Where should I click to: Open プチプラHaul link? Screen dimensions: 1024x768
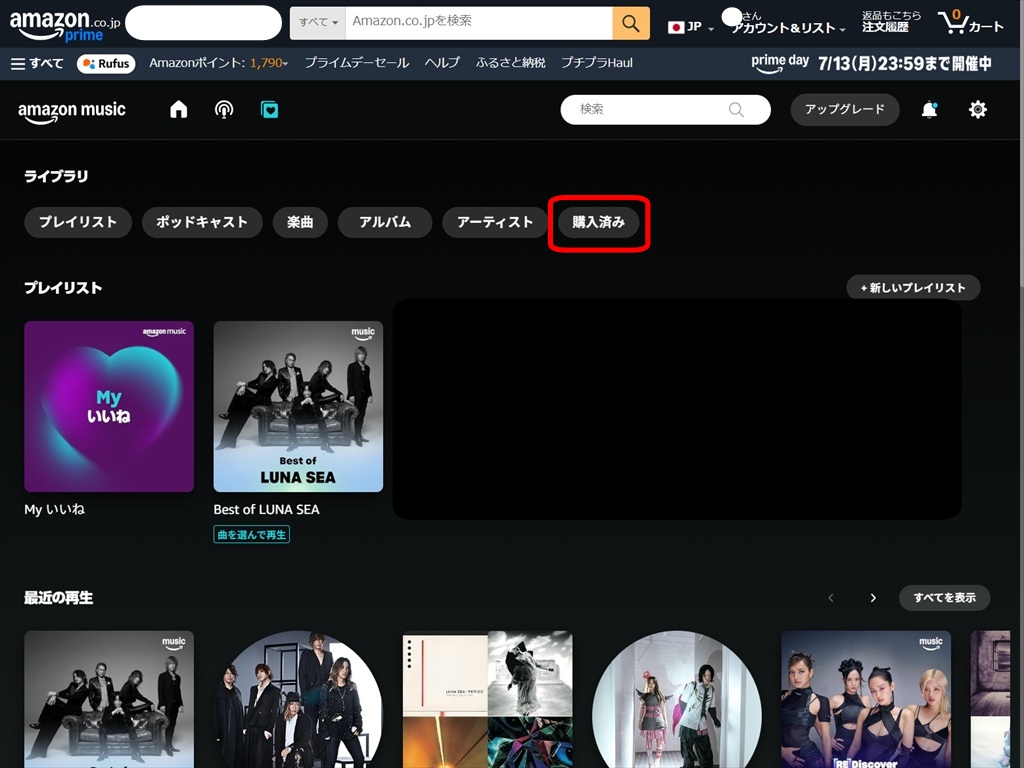pos(597,63)
